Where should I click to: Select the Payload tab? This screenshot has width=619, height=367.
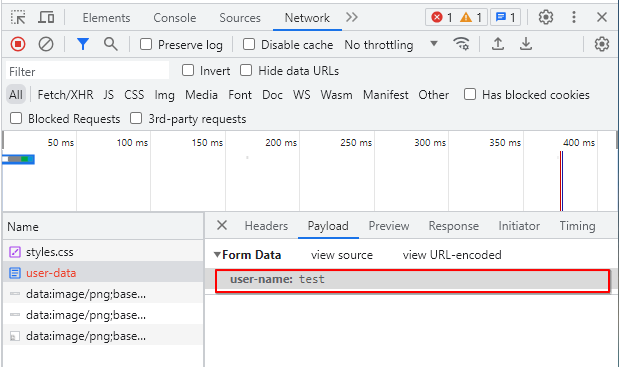pos(328,226)
